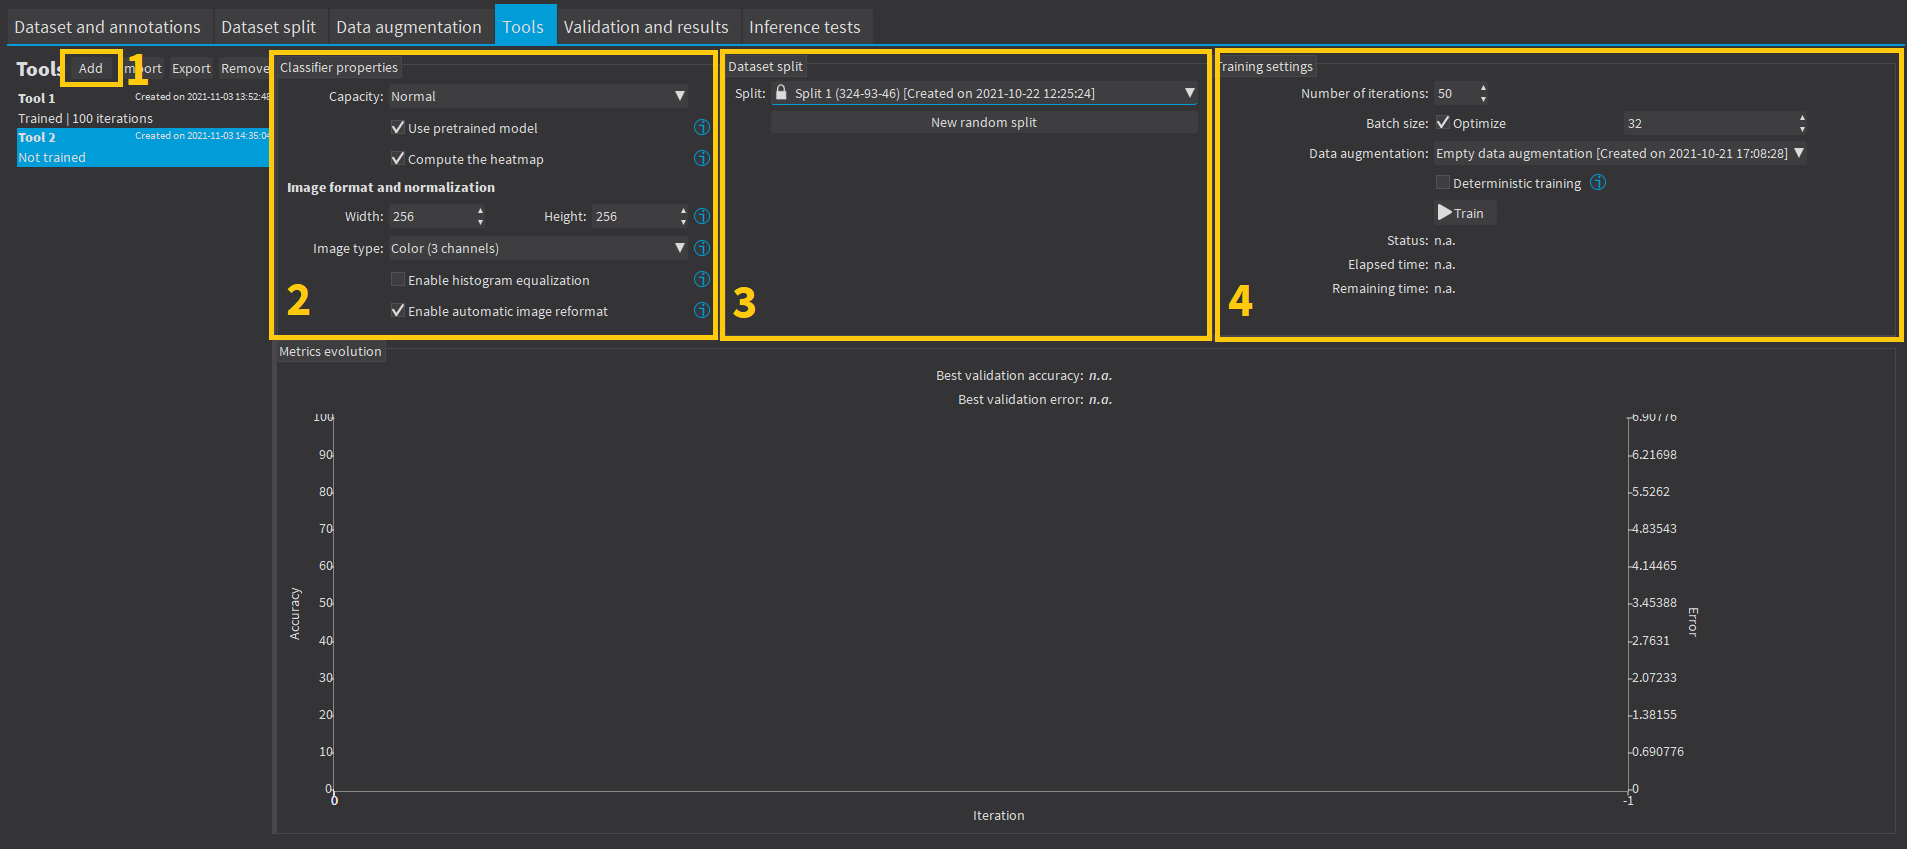The image size is (1907, 849).
Task: Click the 'Best validation error' label
Action: click(x=1021, y=399)
